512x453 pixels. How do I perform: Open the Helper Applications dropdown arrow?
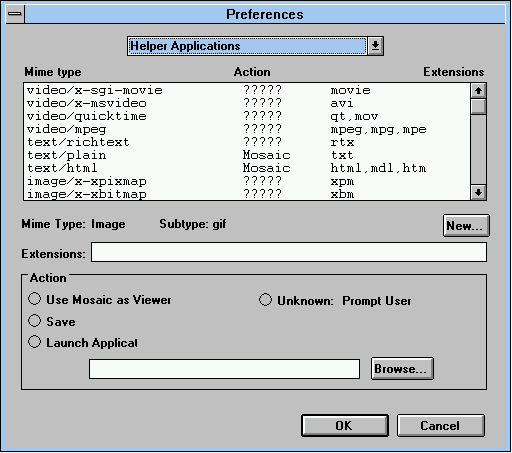coord(376,46)
